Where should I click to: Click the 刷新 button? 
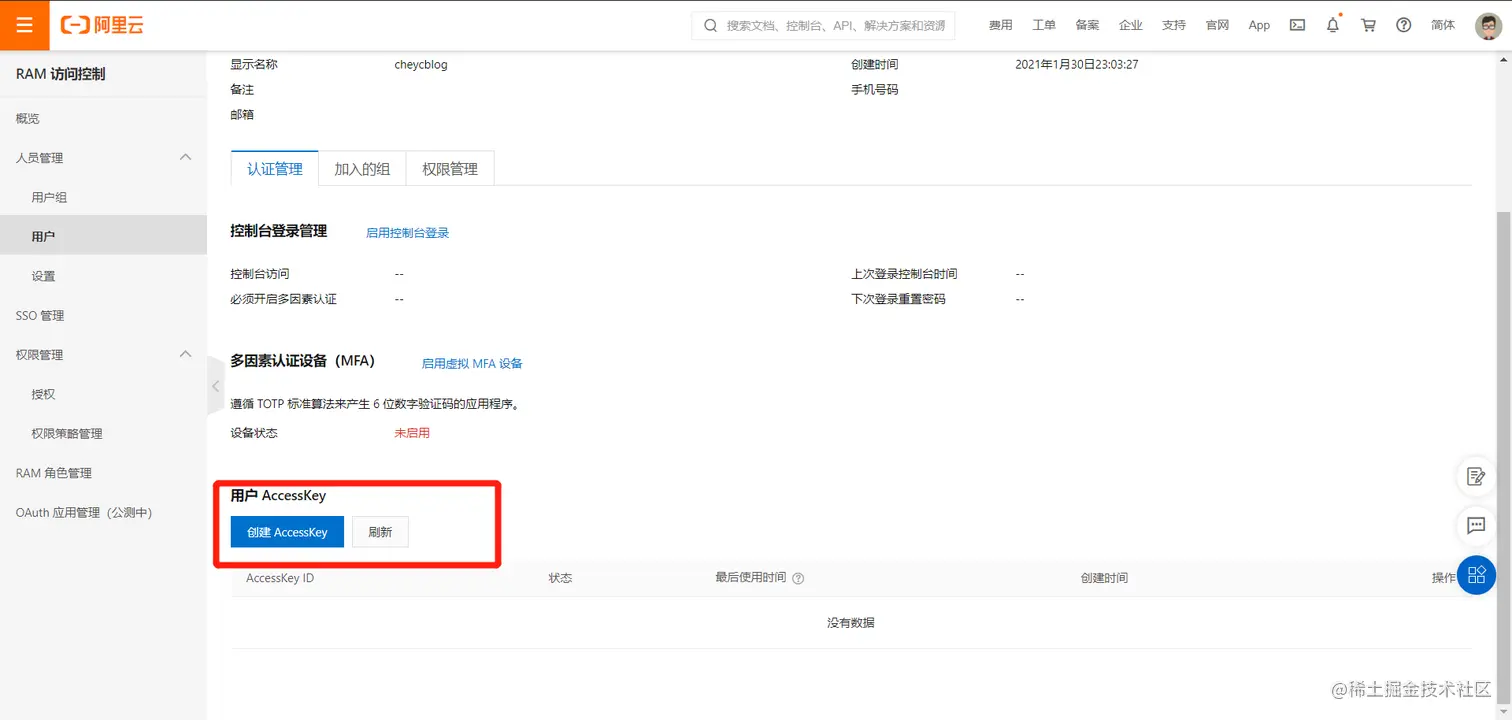click(x=380, y=532)
